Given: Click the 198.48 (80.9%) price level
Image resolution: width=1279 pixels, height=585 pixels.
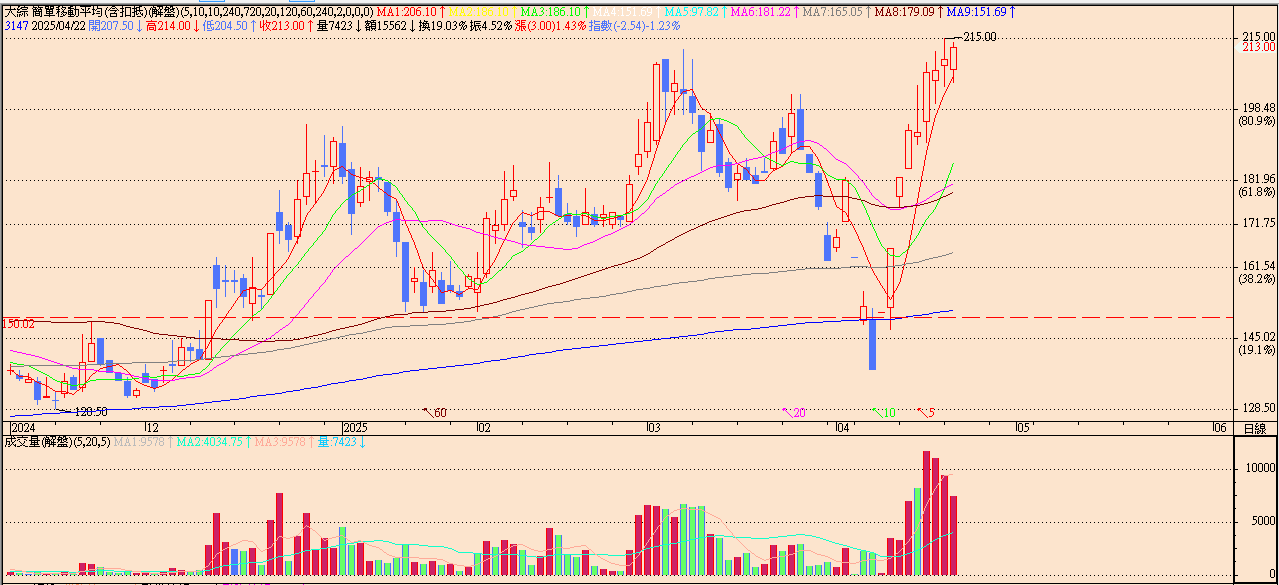Looking at the screenshot, I should coord(1256,108).
